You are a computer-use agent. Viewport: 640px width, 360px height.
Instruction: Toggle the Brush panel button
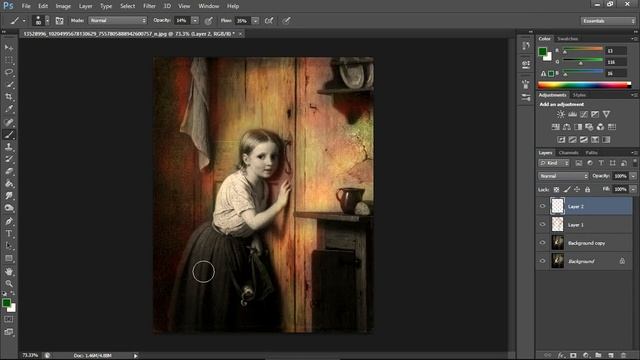point(59,20)
